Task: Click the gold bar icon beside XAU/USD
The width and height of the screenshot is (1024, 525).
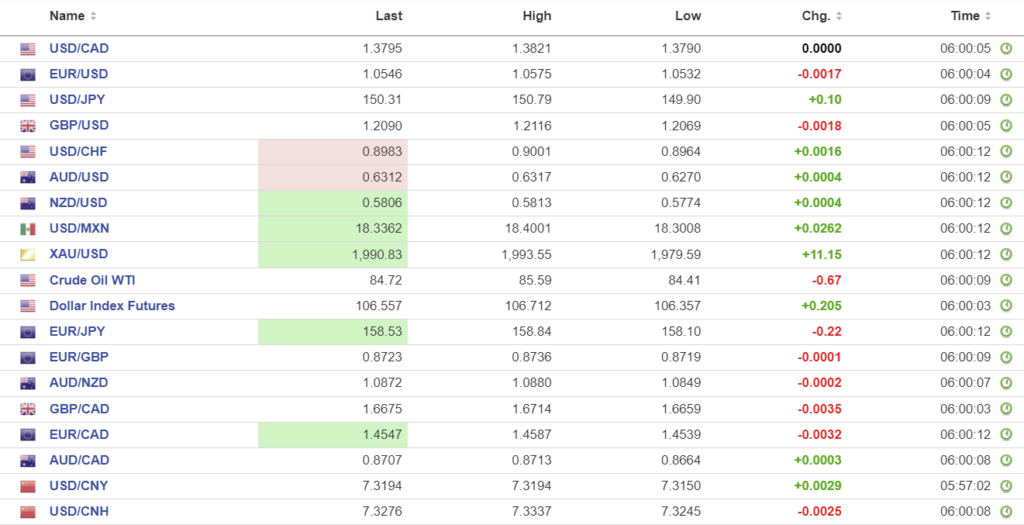Action: click(28, 255)
